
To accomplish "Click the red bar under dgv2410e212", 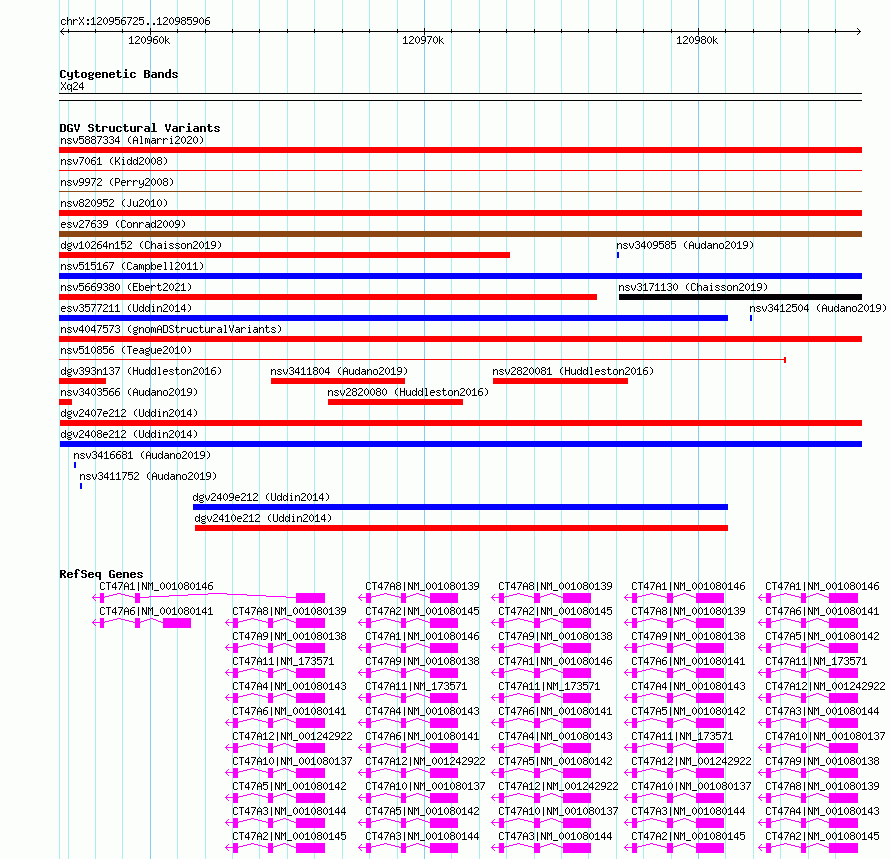I will tap(461, 528).
